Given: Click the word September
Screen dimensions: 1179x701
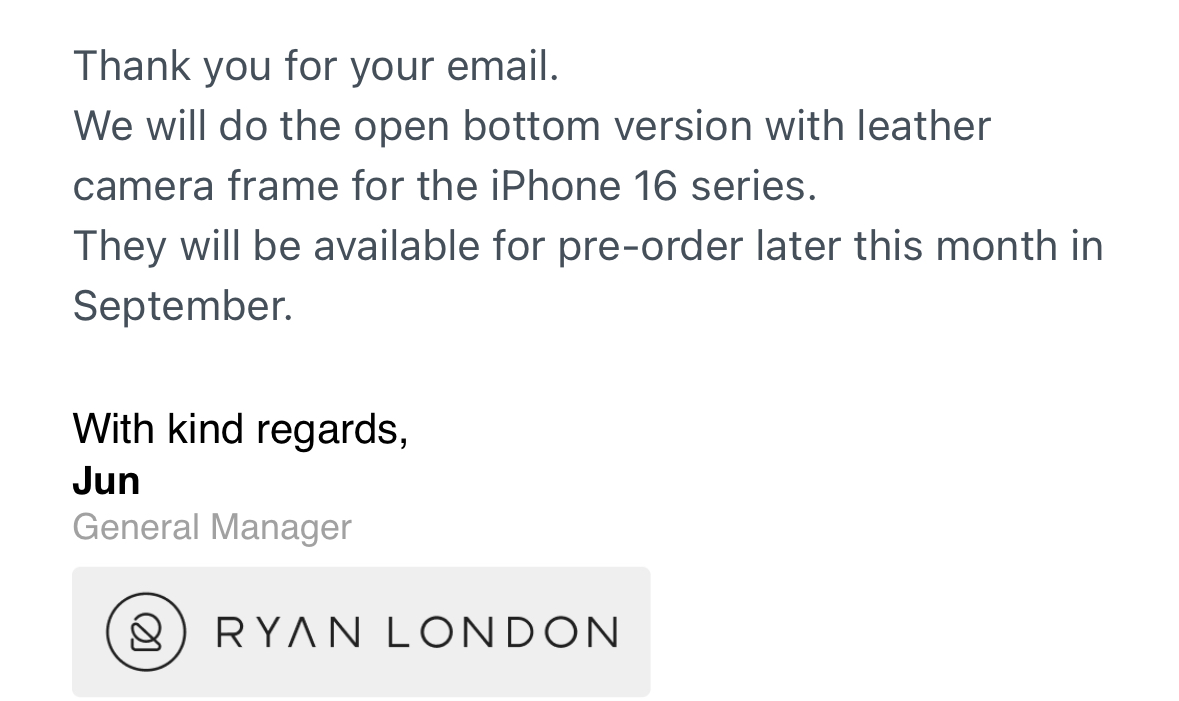Looking at the screenshot, I should click(182, 306).
